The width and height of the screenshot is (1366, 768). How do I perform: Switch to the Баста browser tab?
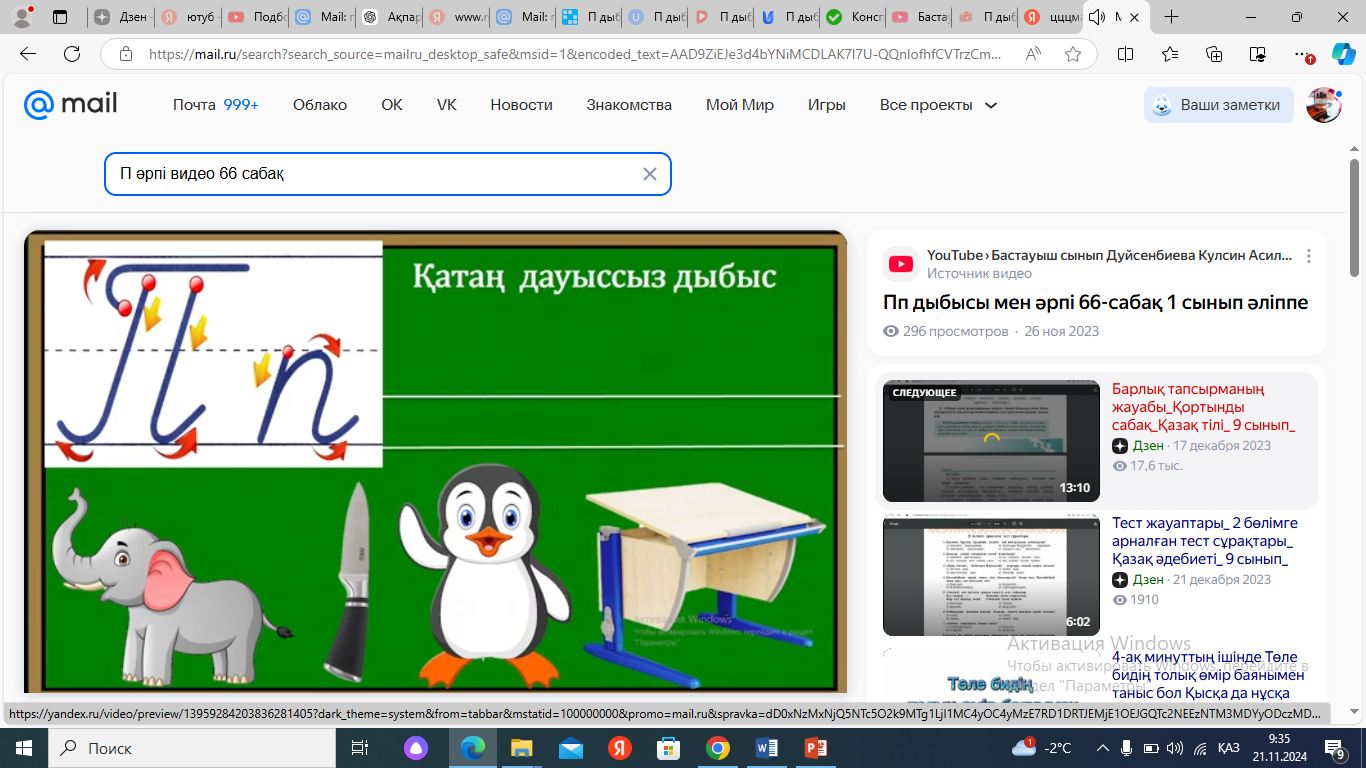(x=918, y=17)
